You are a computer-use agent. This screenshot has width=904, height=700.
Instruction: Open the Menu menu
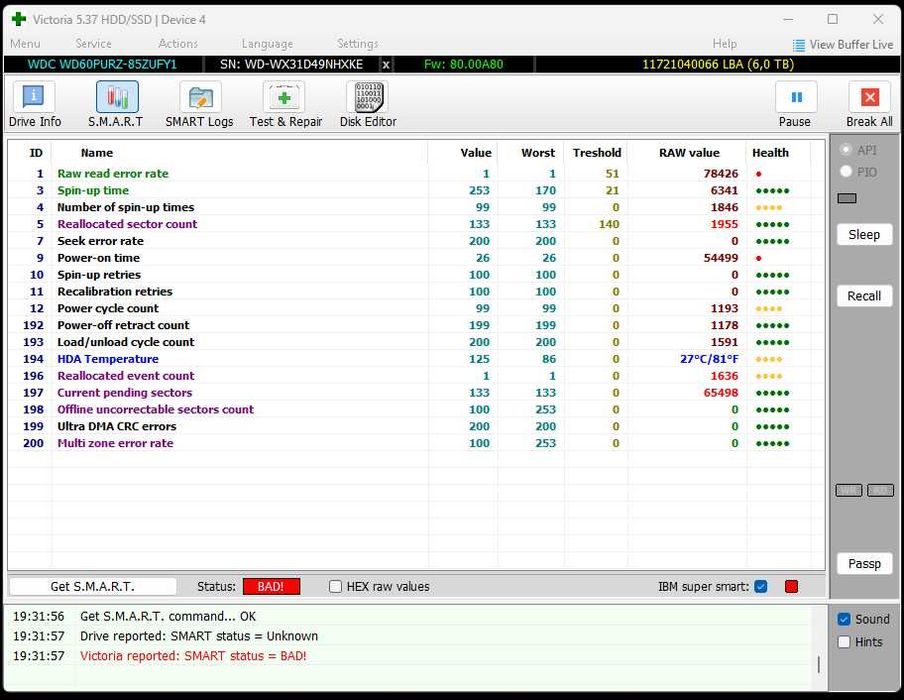click(x=25, y=44)
